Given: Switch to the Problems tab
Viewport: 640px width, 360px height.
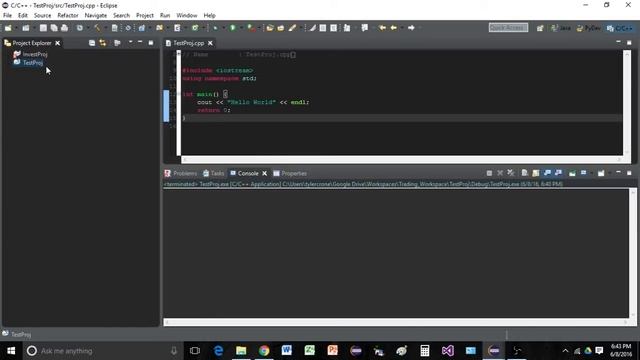Looking at the screenshot, I should [x=181, y=173].
